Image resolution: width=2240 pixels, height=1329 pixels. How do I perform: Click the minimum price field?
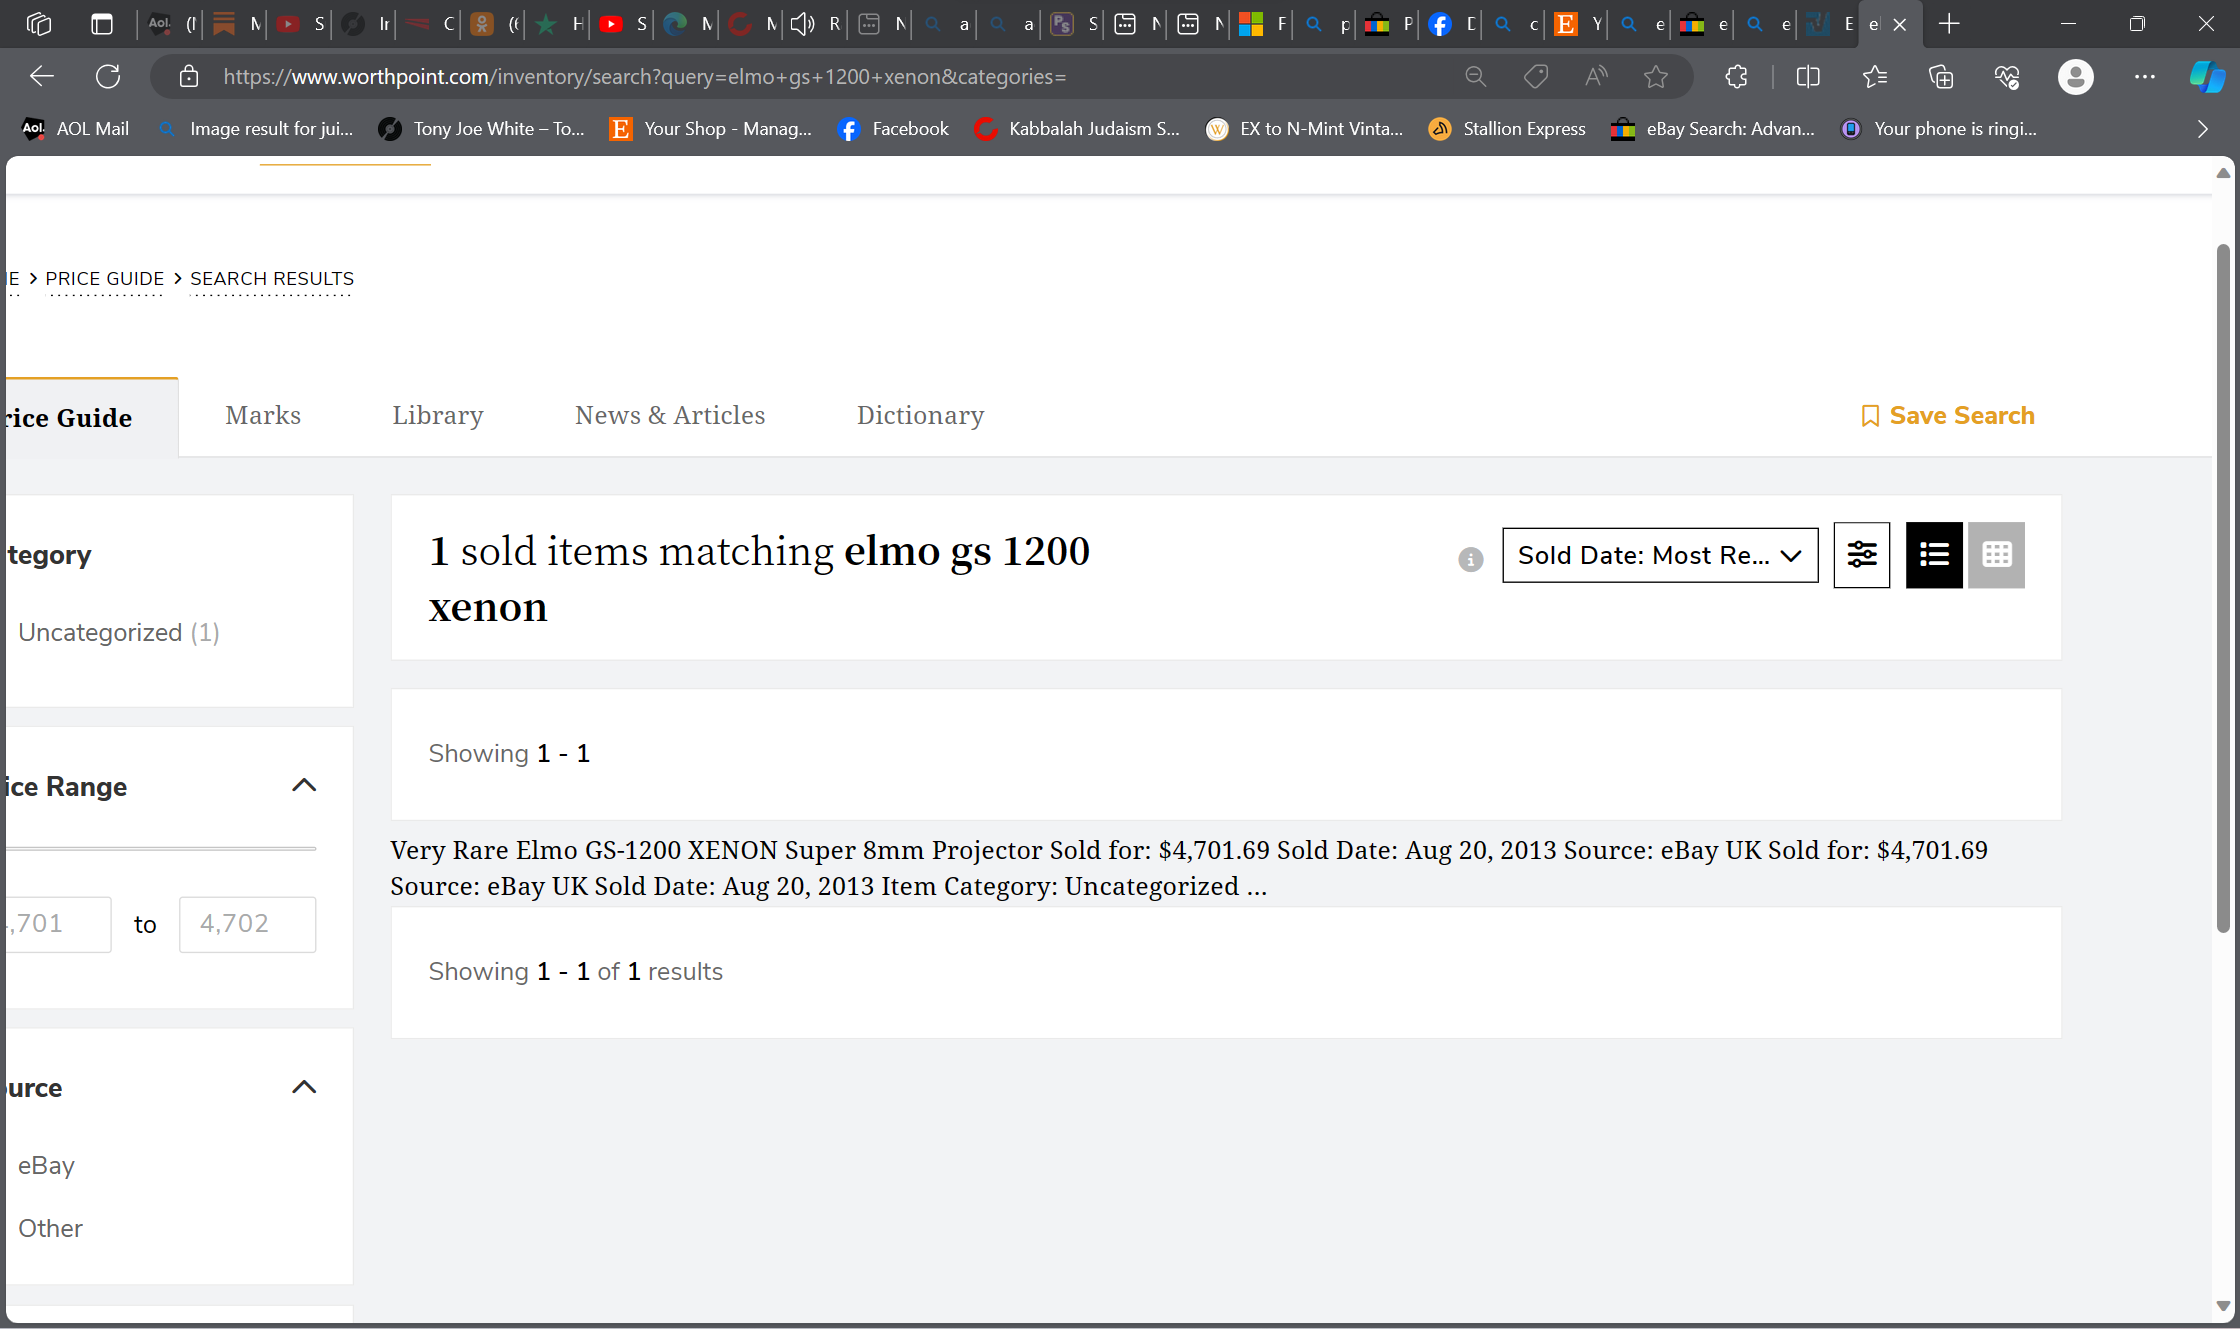coord(58,924)
